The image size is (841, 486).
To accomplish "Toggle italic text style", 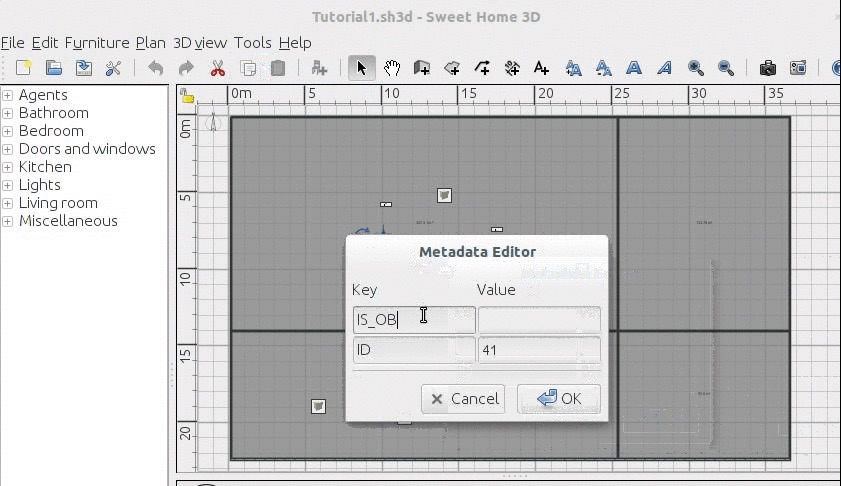I will (x=665, y=68).
